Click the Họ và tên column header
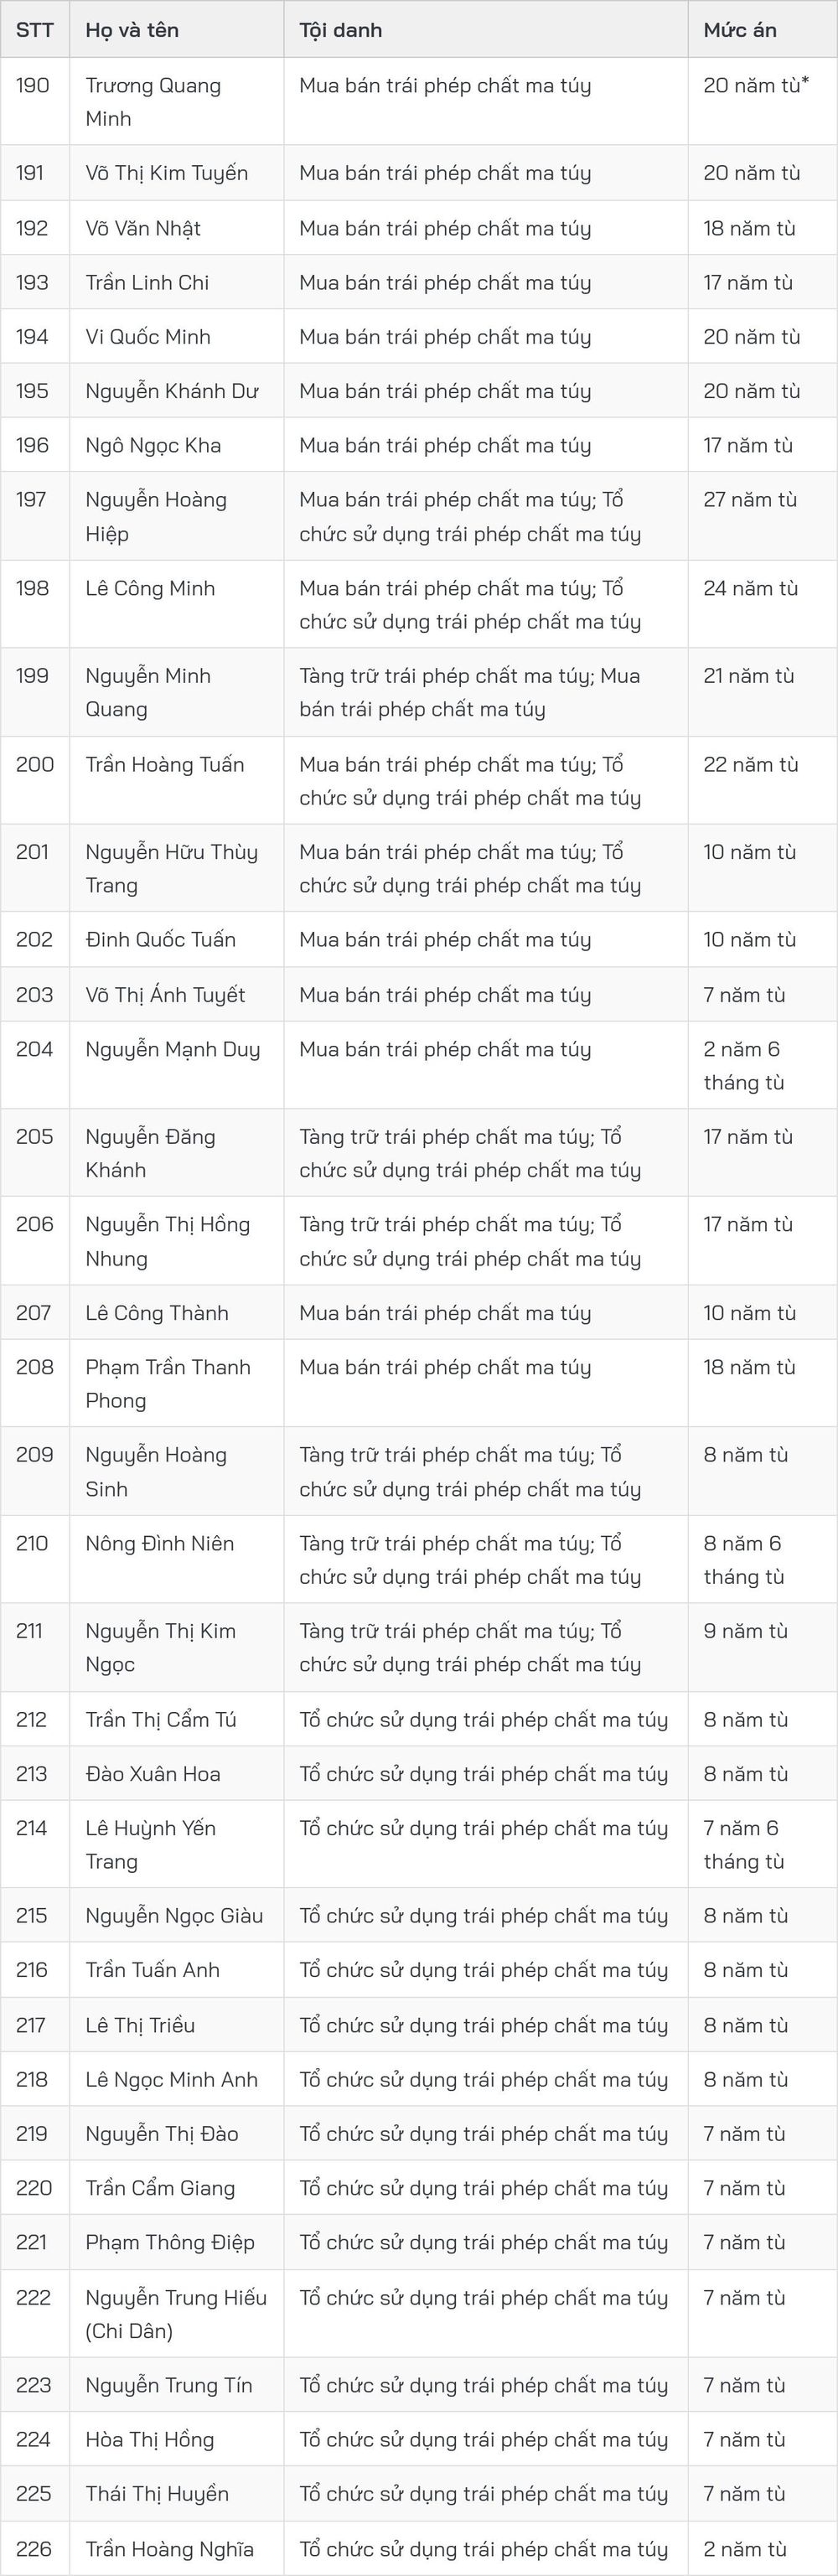Image resolution: width=838 pixels, height=2576 pixels. pyautogui.click(x=132, y=30)
